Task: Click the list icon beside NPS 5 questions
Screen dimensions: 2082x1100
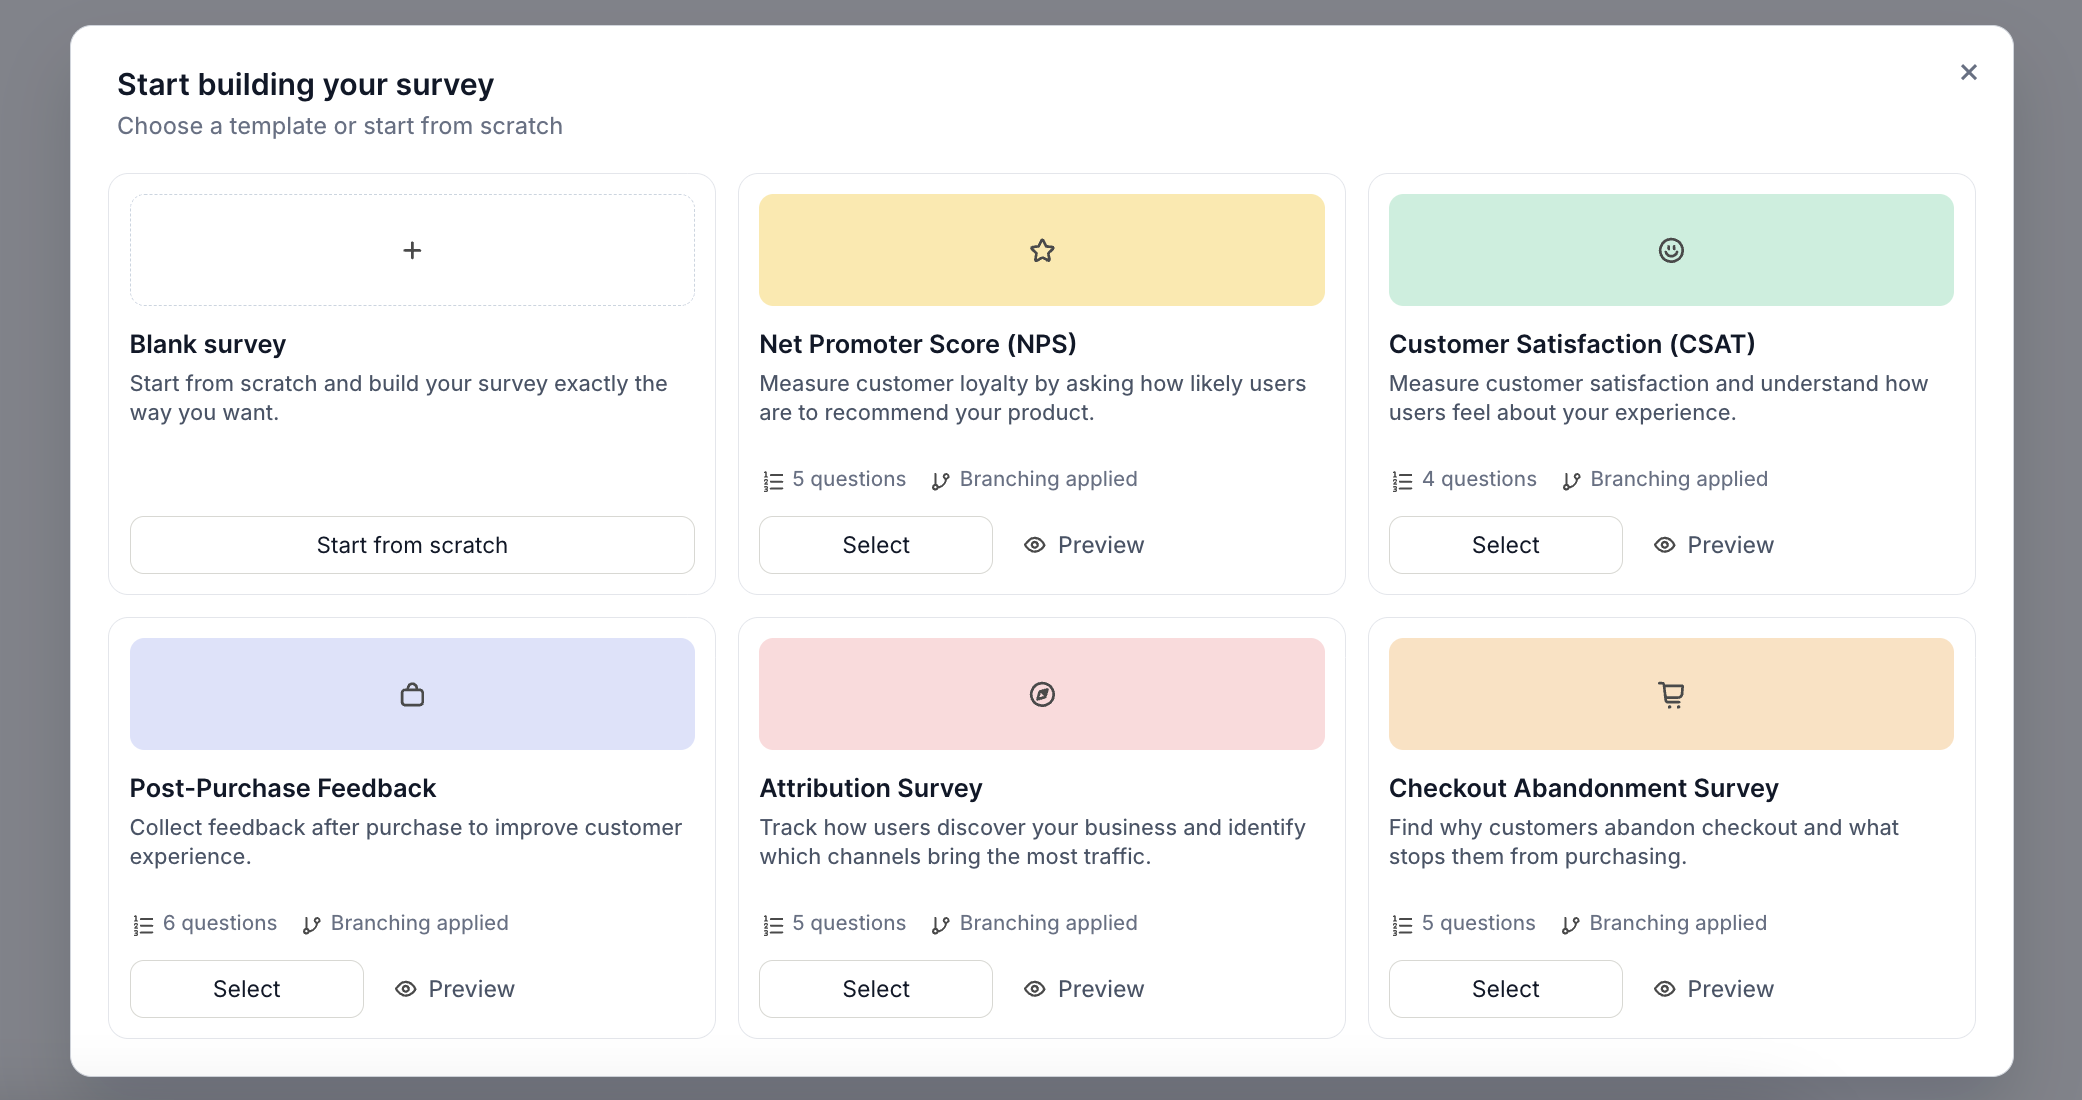Action: tap(773, 481)
